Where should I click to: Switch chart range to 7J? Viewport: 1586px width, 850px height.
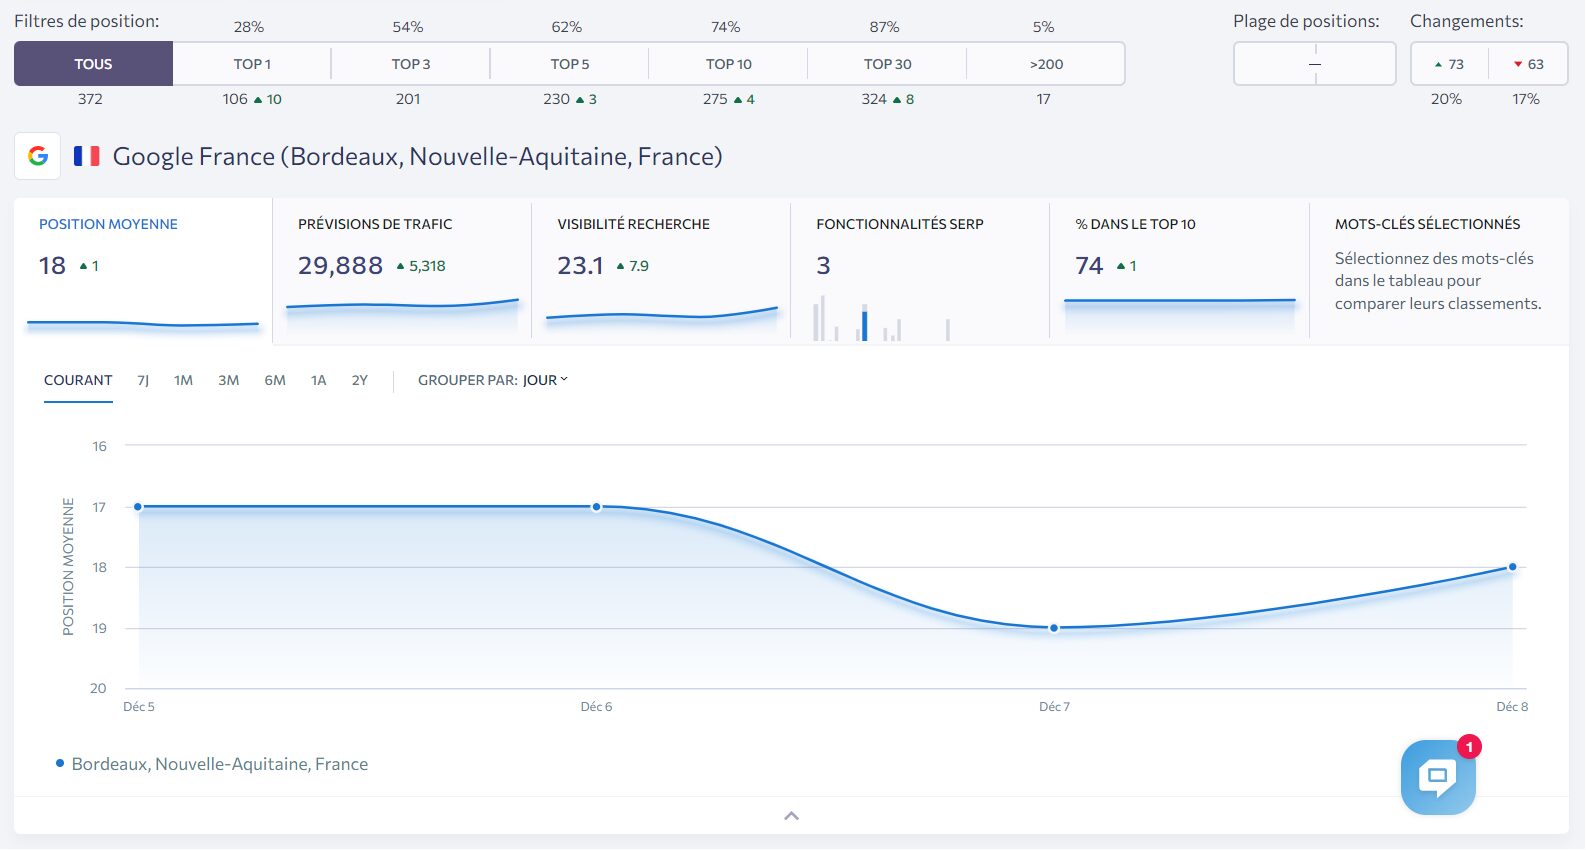click(x=143, y=381)
